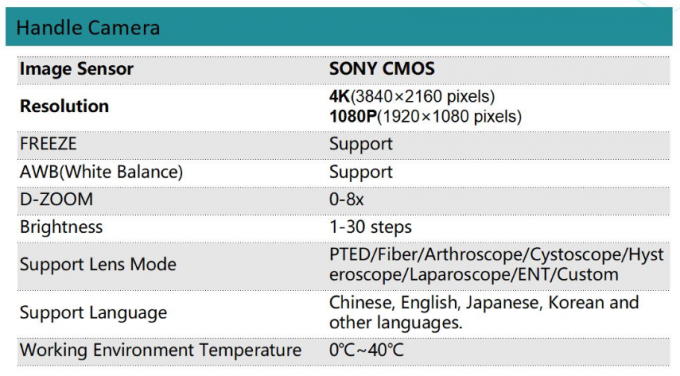Click the 1-30 steps value
The height and width of the screenshot is (376, 680).
[370, 227]
